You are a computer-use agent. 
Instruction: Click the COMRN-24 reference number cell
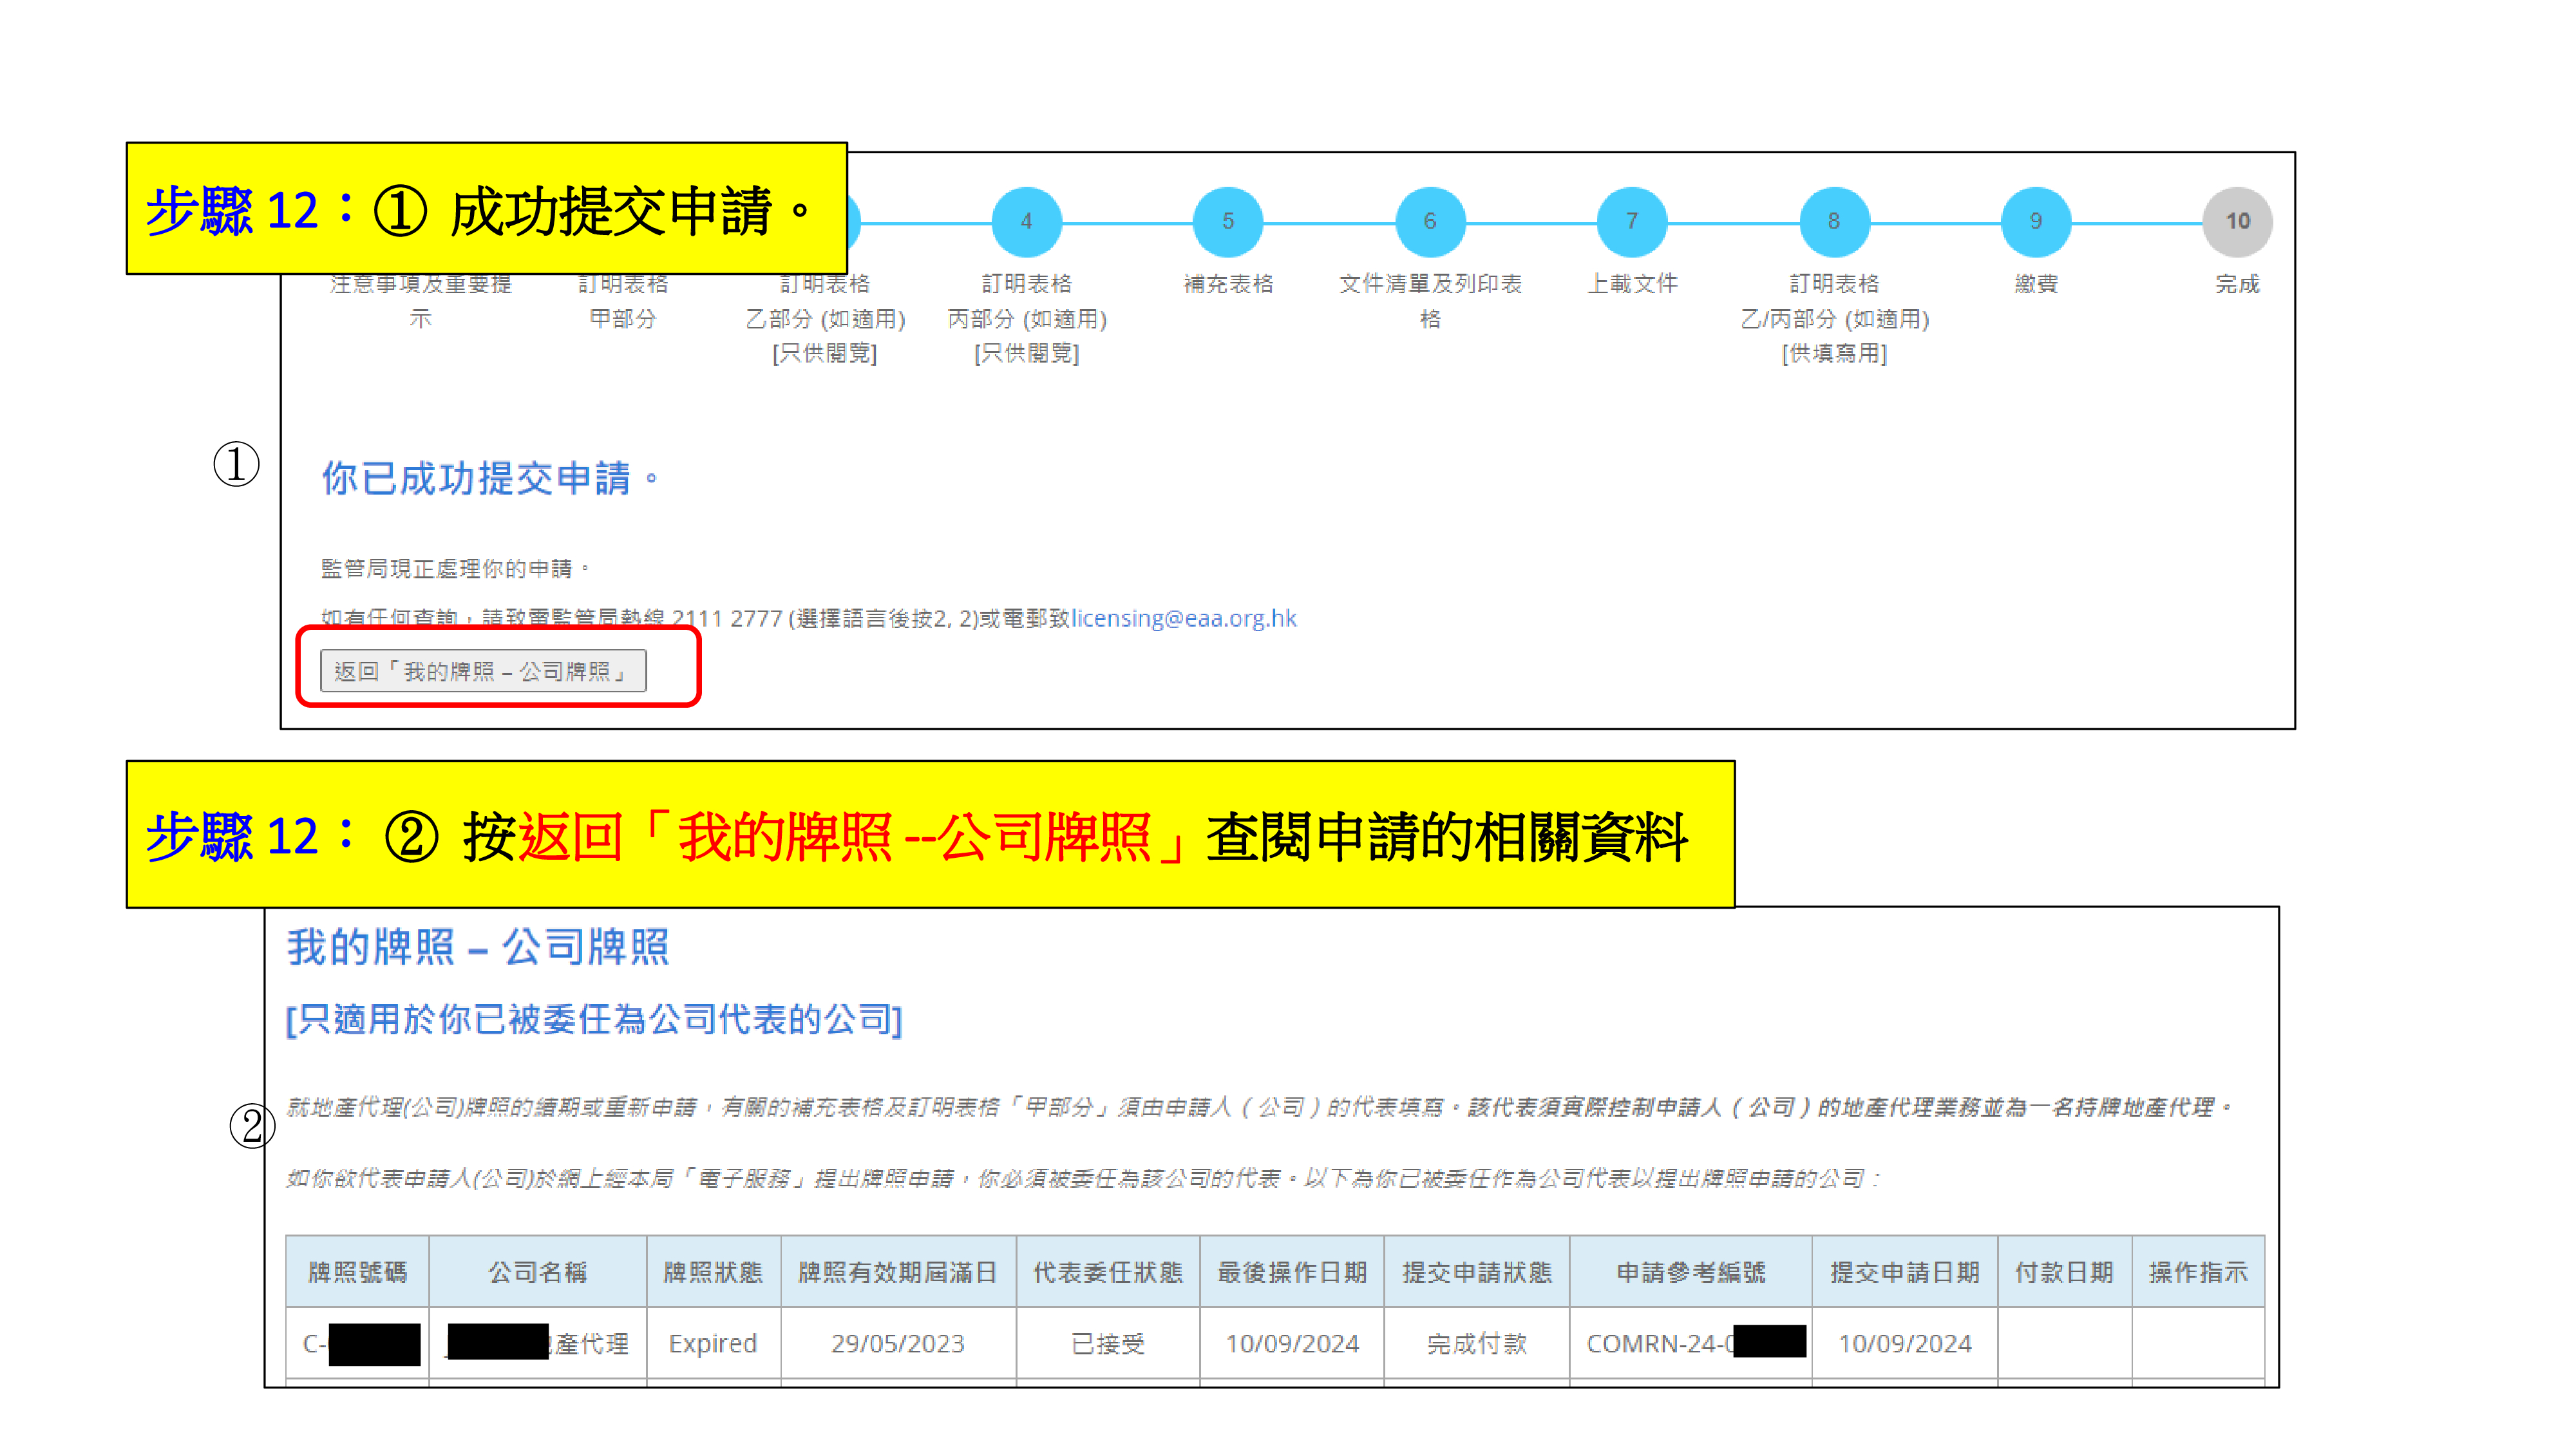pyautogui.click(x=1660, y=1343)
